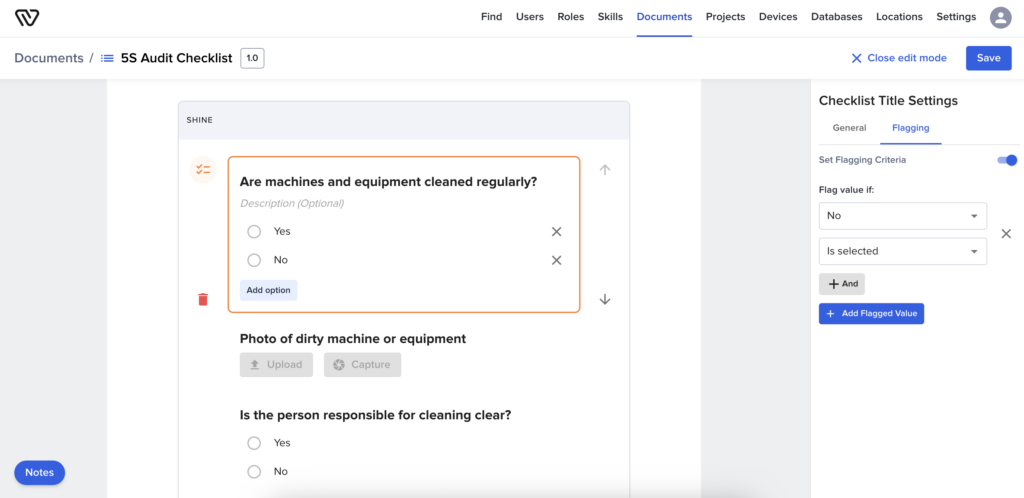Remove the Yes option with its X
Viewport: 1024px width, 498px height.
[556, 231]
